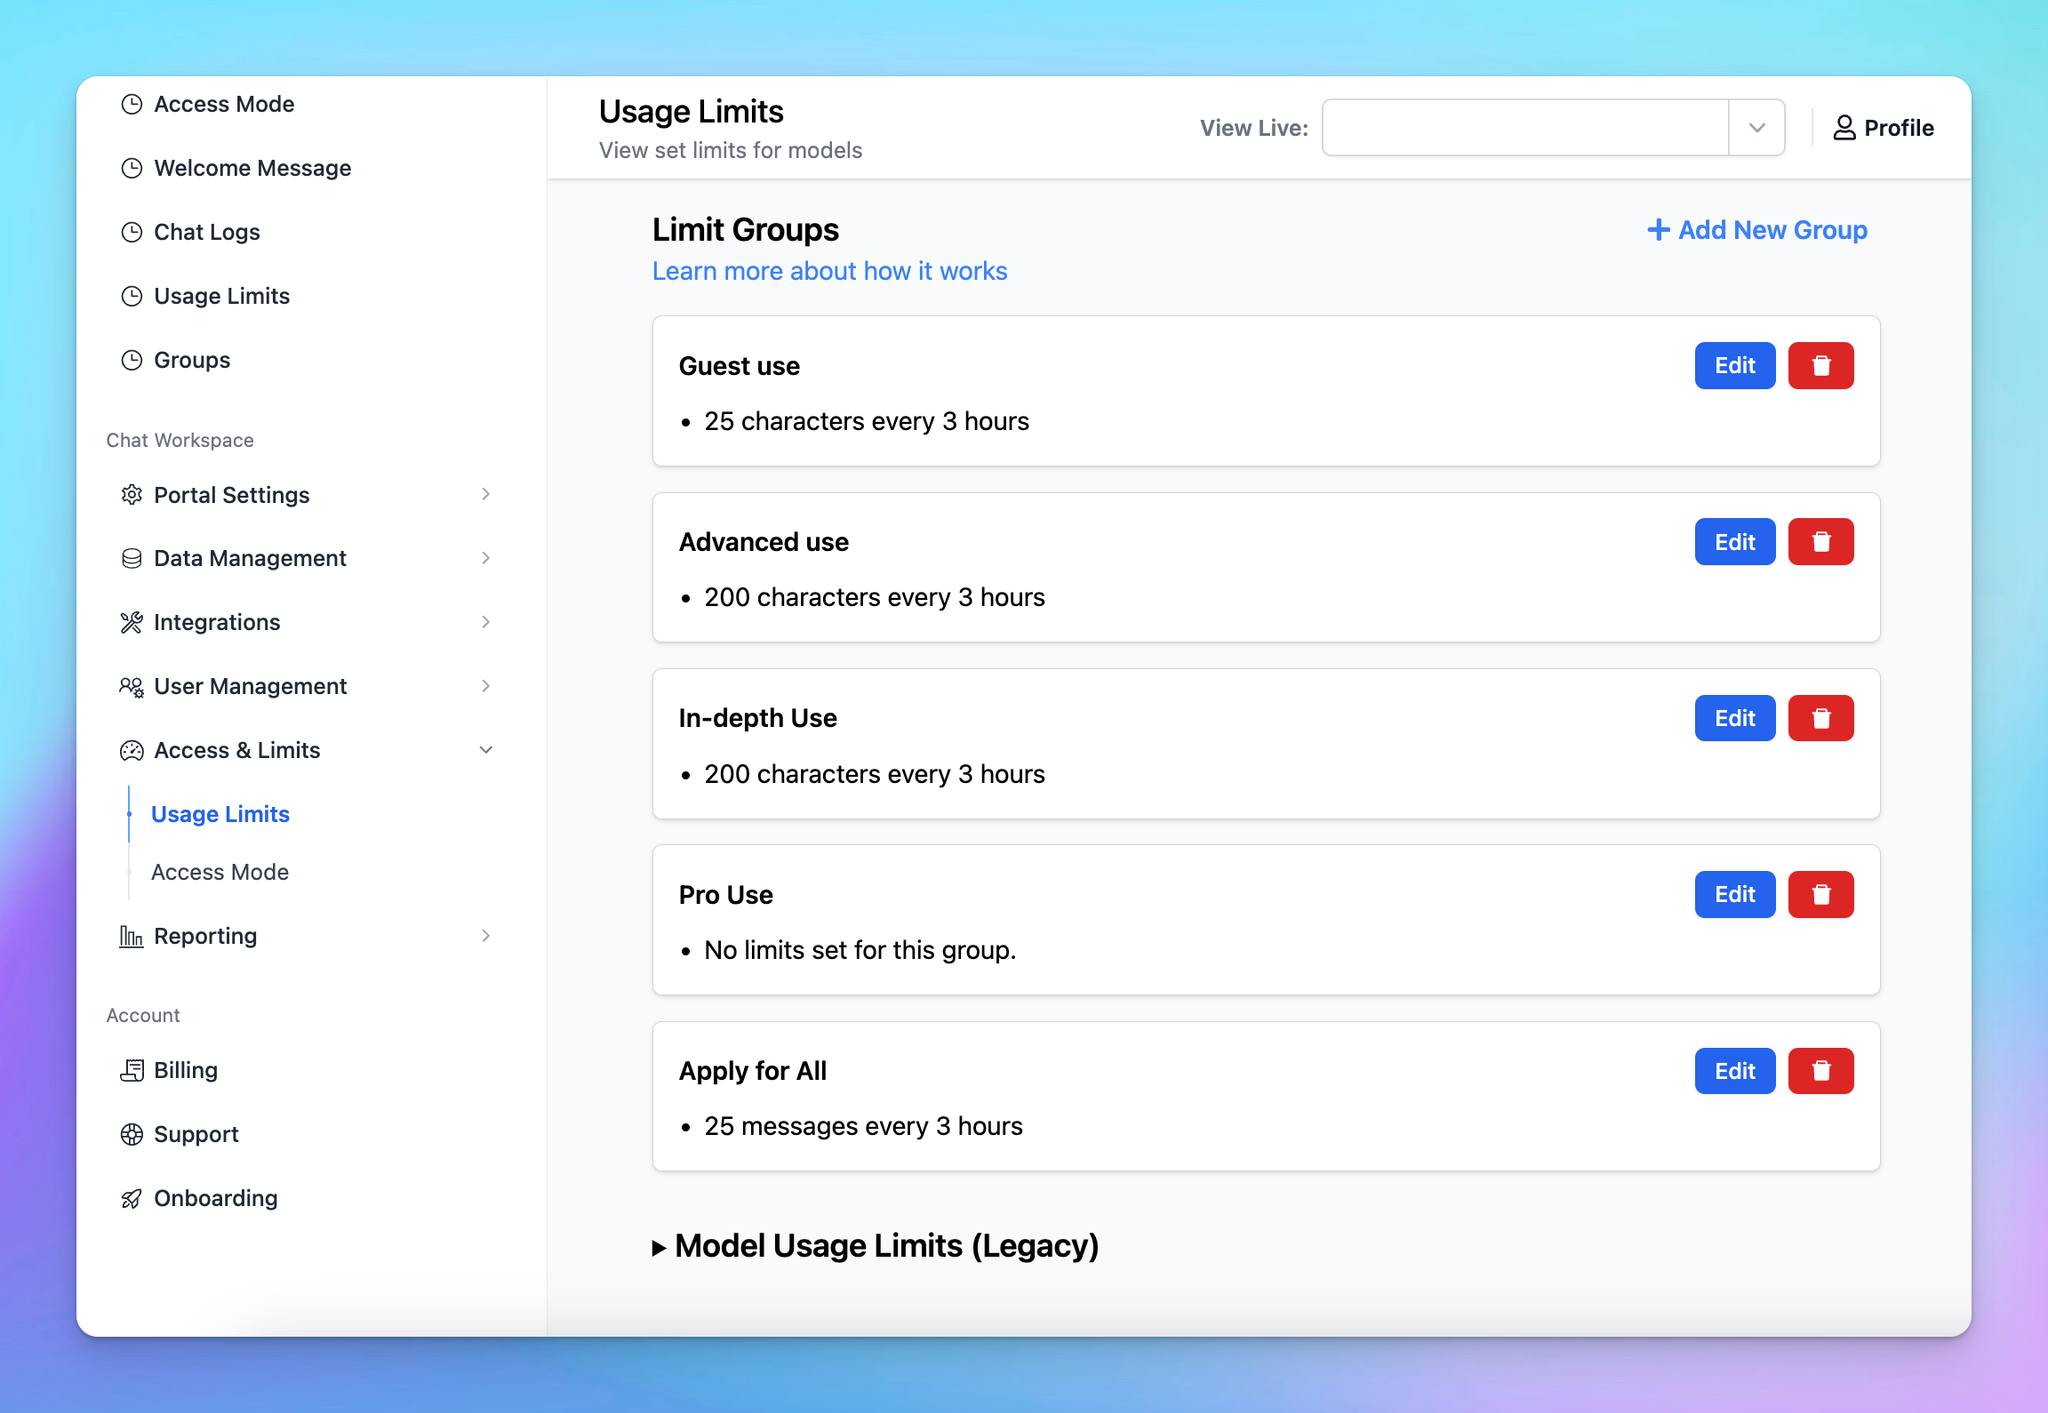Click '25 characters every 3 hours' text
The image size is (2048, 1413).
pyautogui.click(x=866, y=421)
